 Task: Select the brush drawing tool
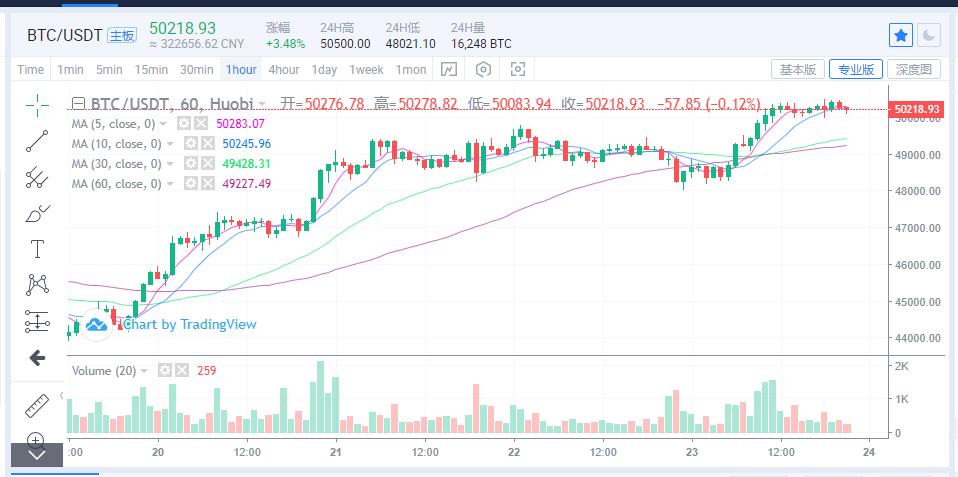tap(37, 213)
